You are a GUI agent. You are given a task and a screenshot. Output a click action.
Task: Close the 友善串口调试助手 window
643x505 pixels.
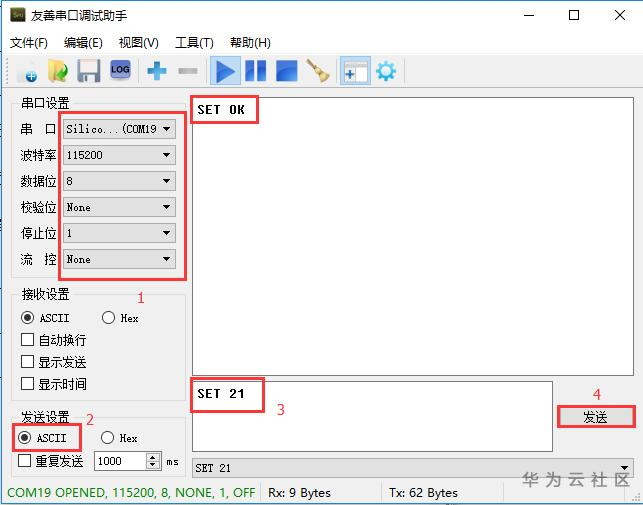pos(620,16)
